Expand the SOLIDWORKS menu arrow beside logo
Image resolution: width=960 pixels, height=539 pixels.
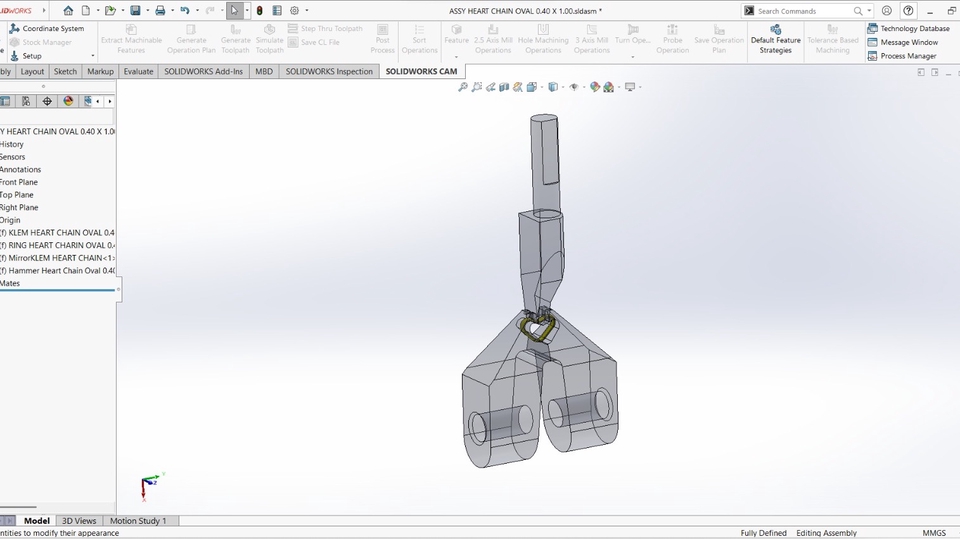43,10
